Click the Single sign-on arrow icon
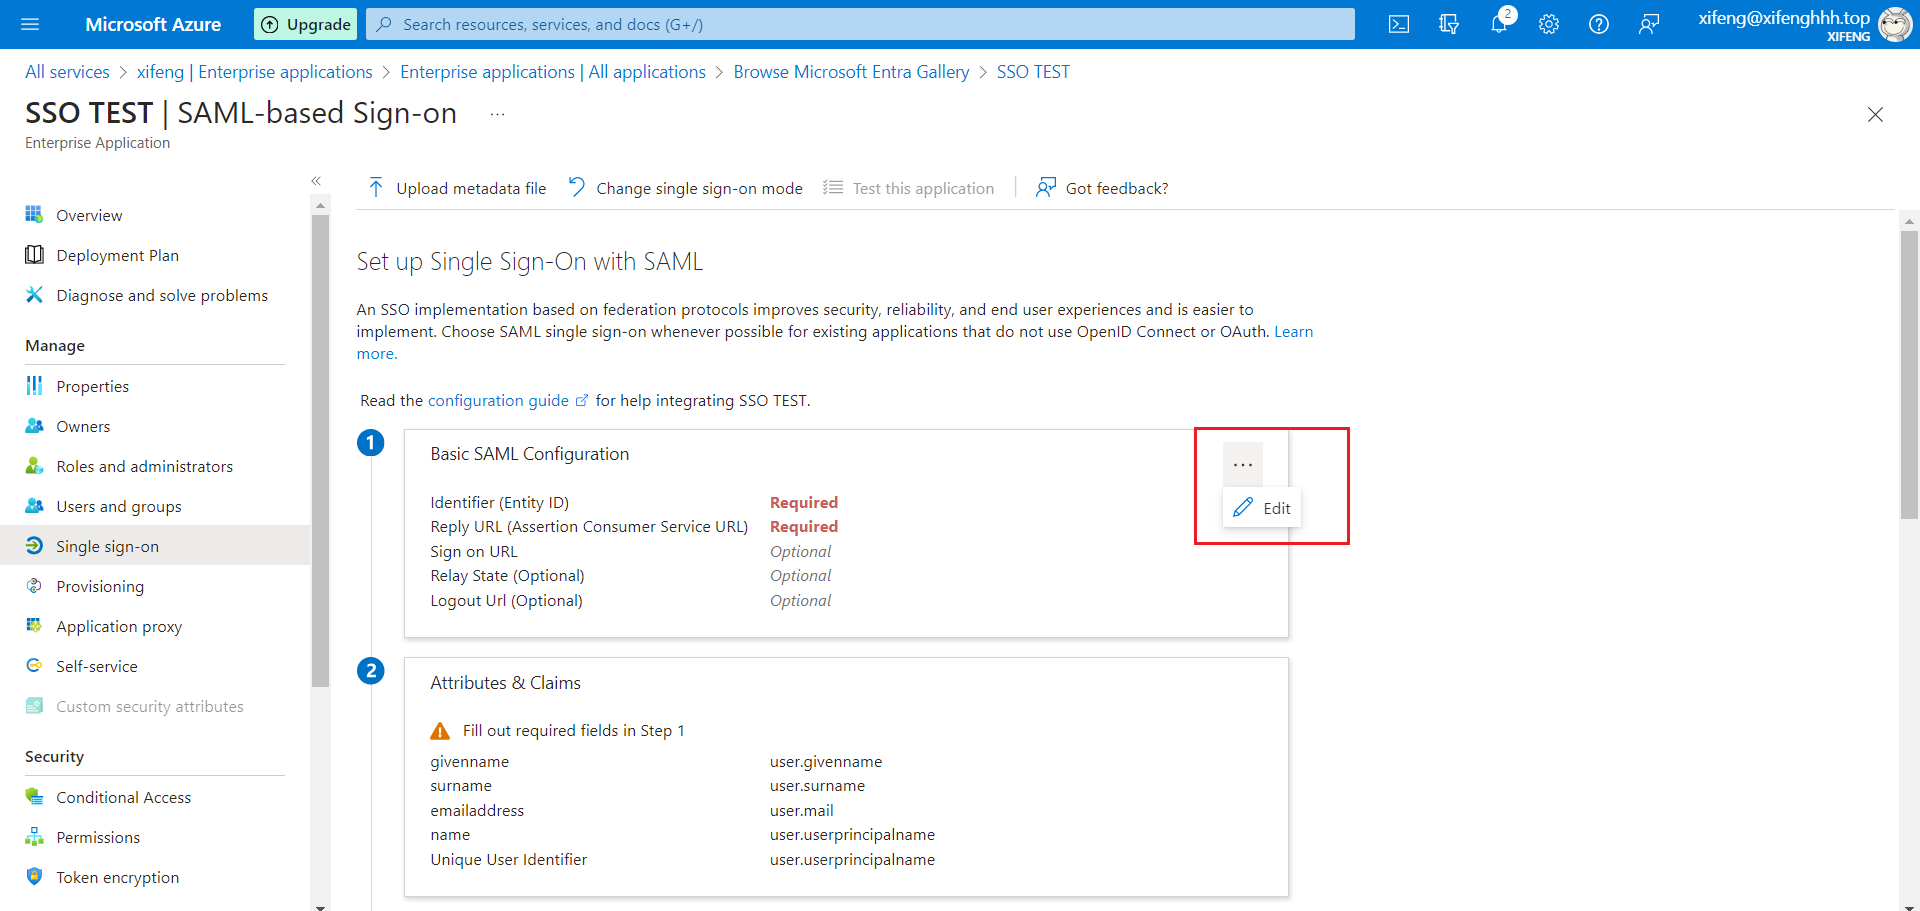This screenshot has width=1920, height=911. [x=34, y=545]
